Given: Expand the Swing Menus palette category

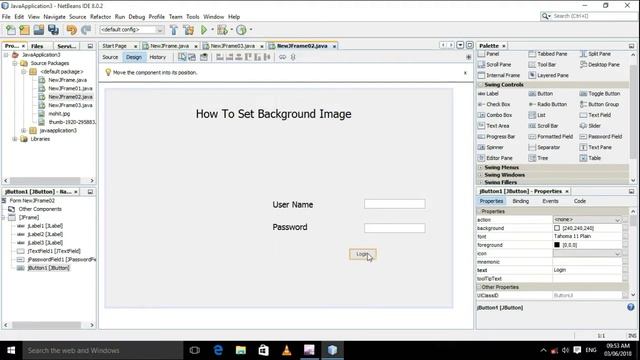Looking at the screenshot, I should click(480, 167).
